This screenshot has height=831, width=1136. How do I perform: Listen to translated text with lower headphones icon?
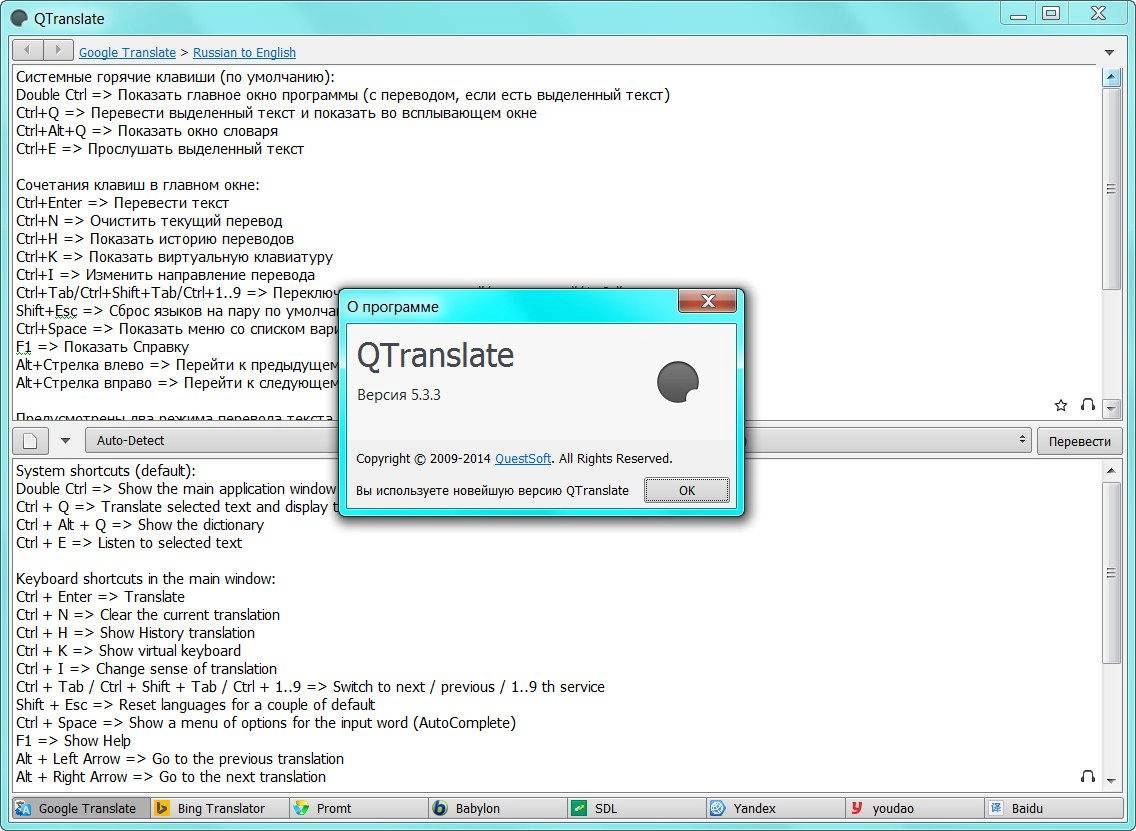pos(1087,776)
